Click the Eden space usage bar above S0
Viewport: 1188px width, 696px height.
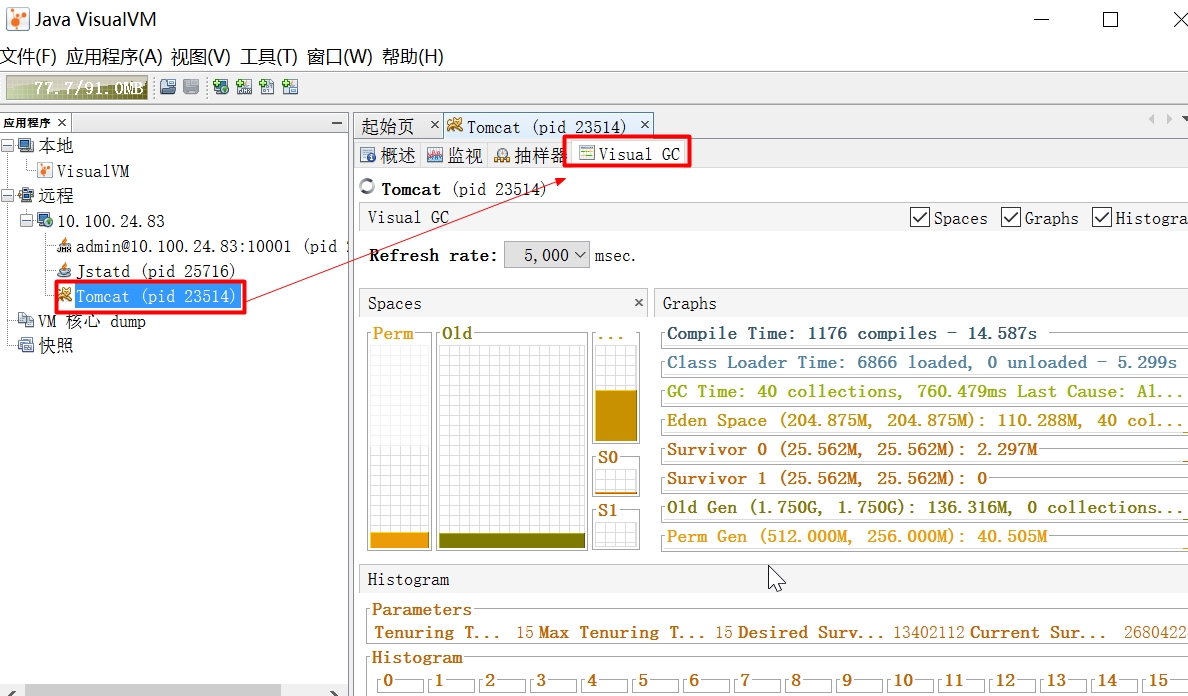coord(616,415)
